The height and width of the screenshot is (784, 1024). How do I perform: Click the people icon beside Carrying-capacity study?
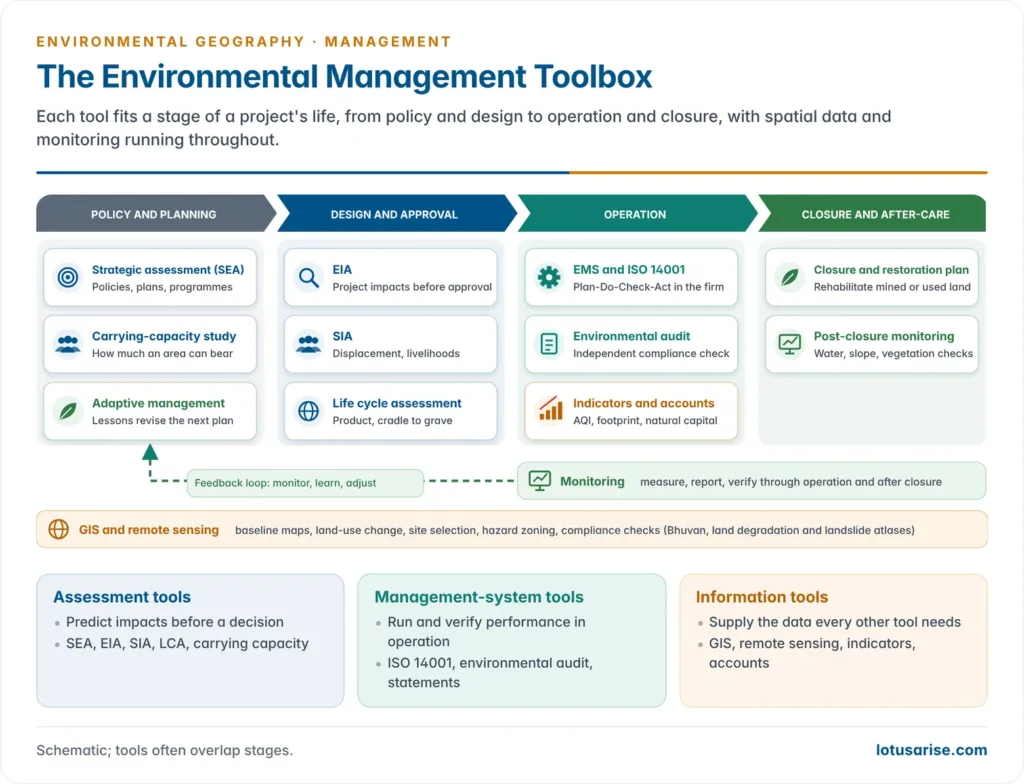[68, 344]
